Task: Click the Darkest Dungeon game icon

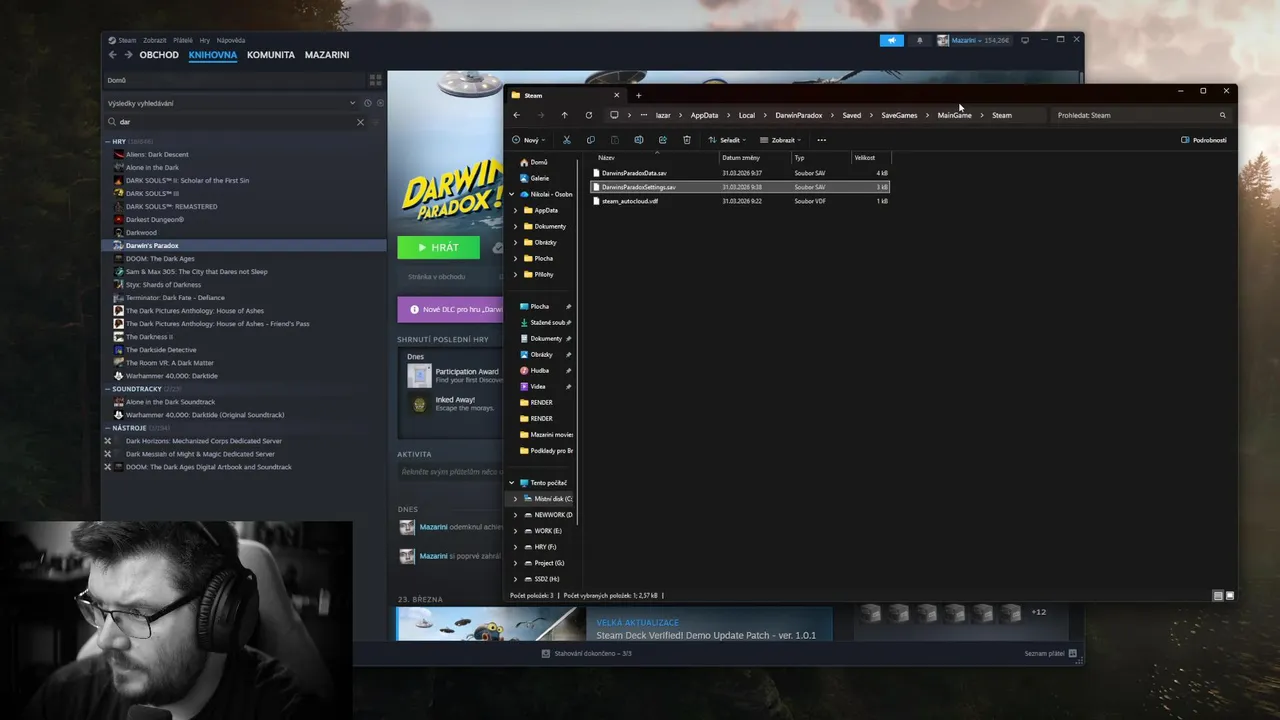Action: (119, 219)
